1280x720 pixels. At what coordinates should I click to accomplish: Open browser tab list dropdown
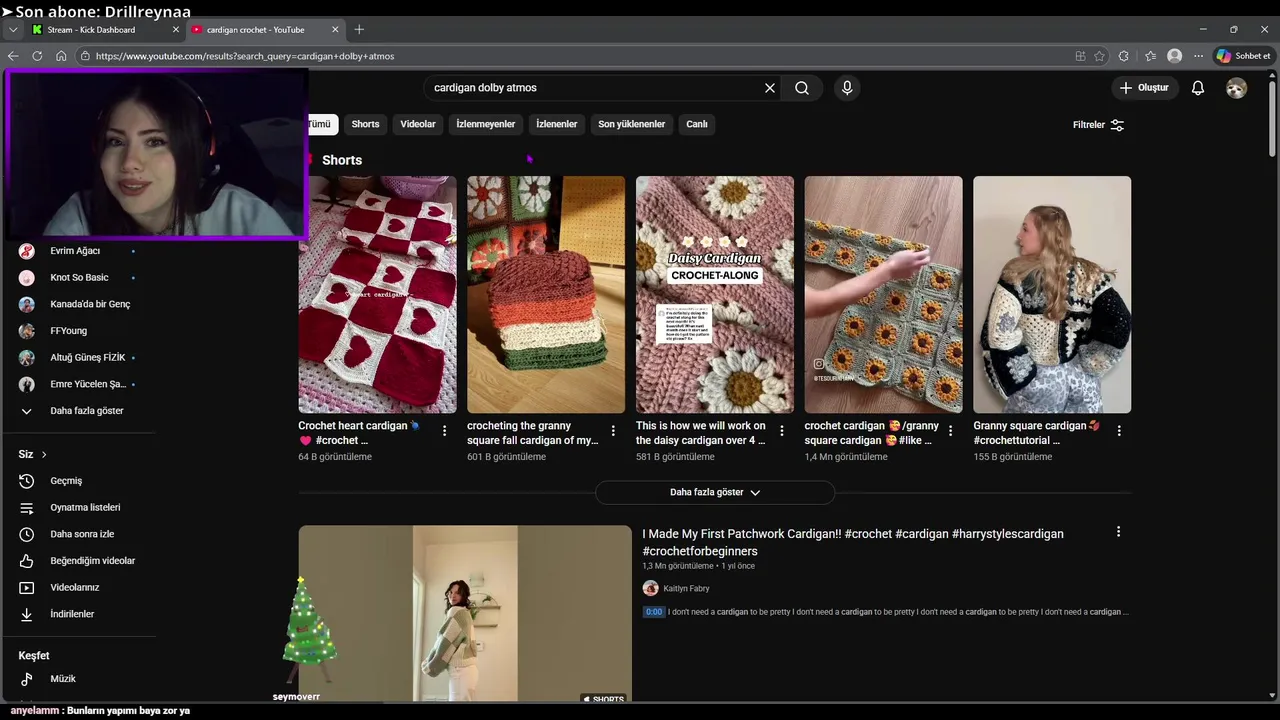(13, 30)
